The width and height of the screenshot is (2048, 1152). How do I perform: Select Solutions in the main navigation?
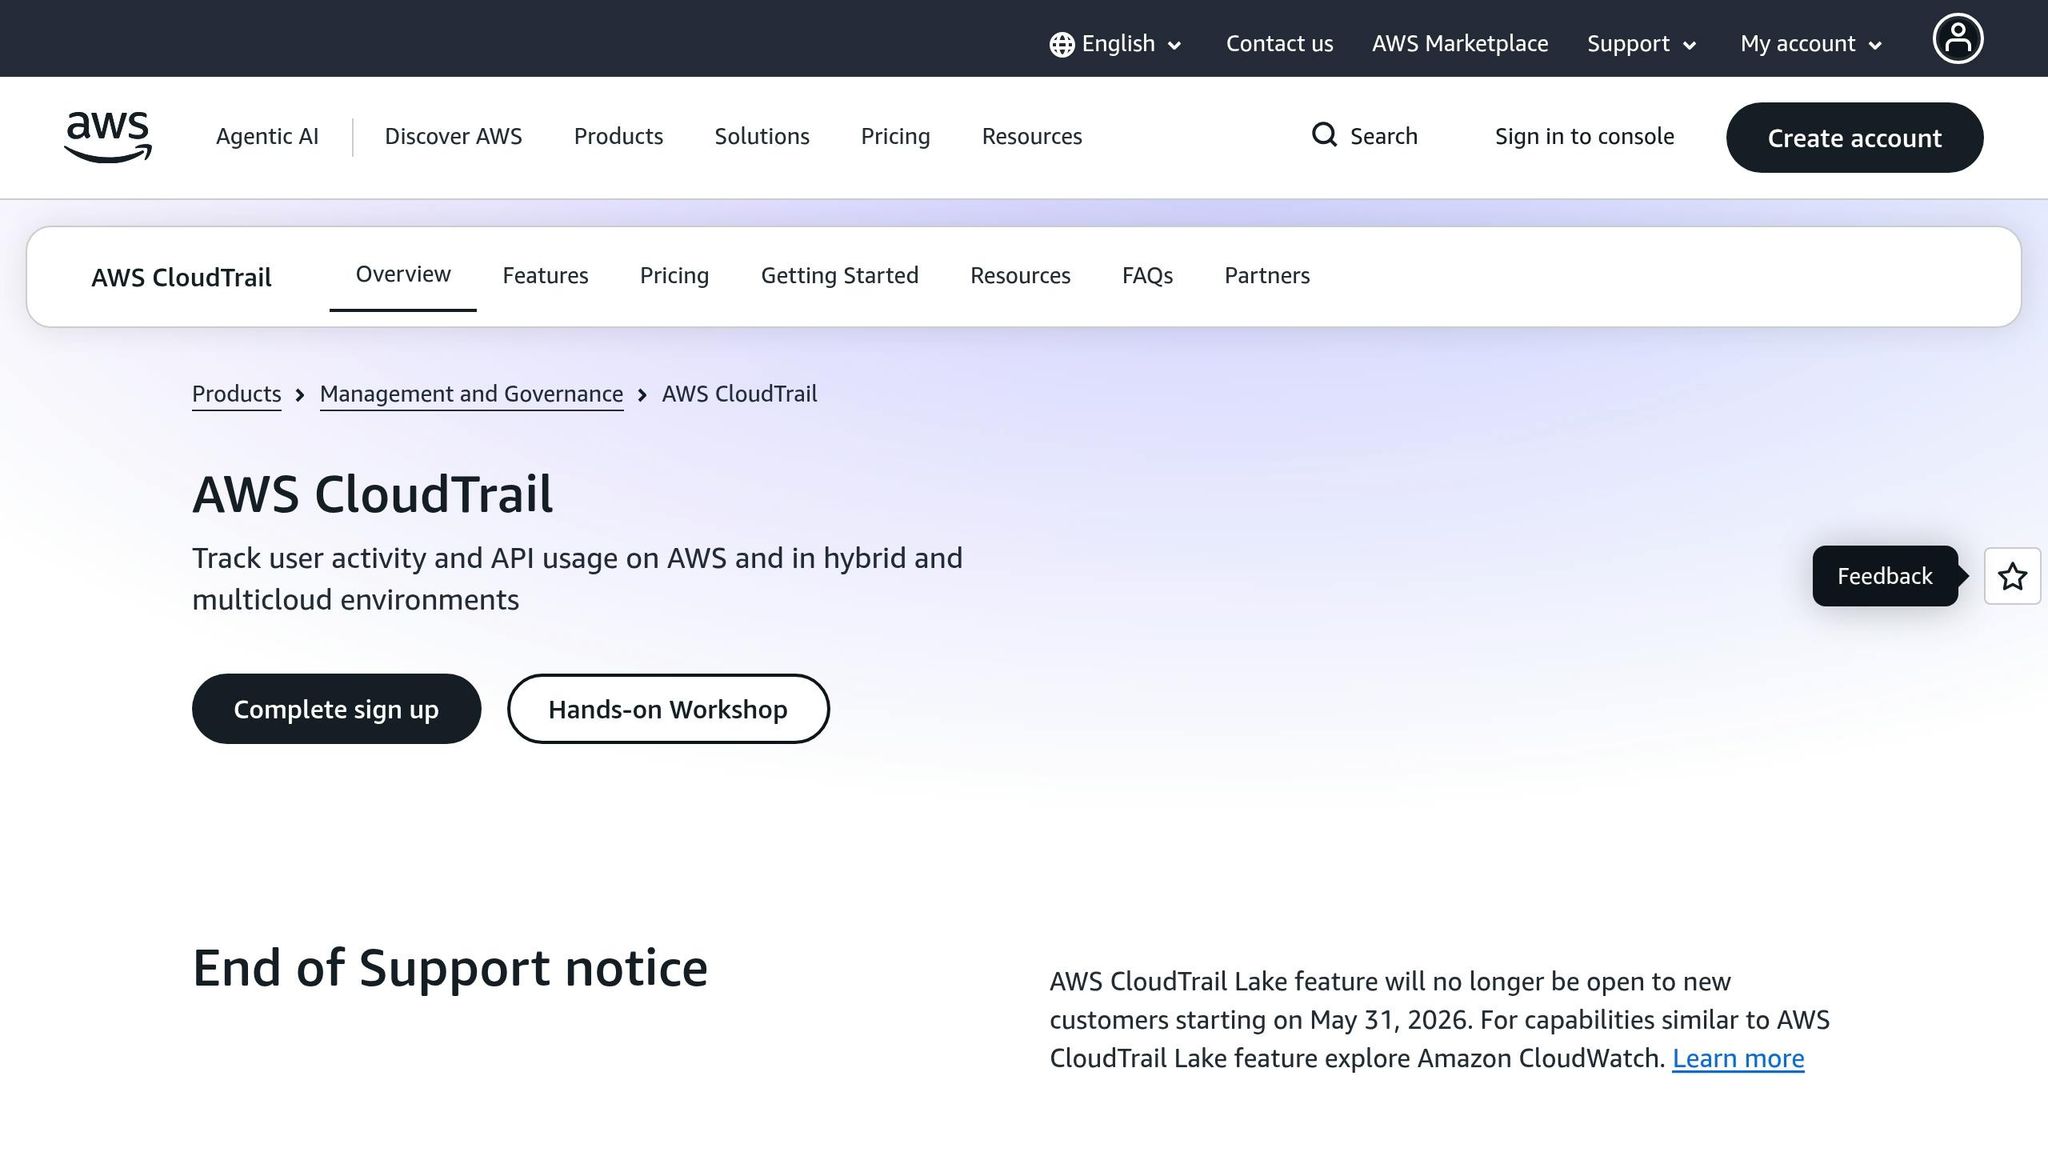pos(761,136)
